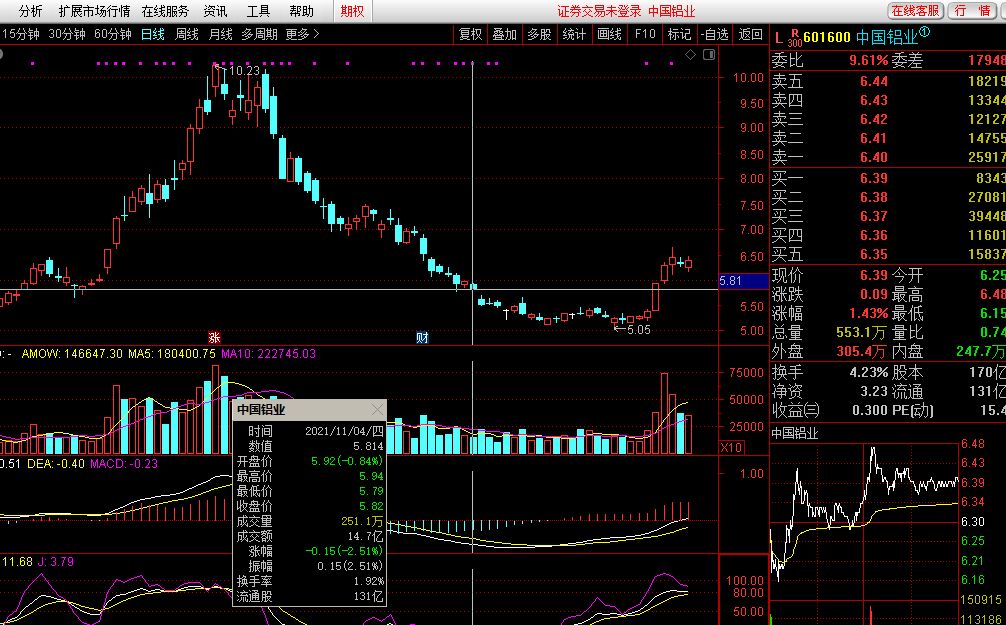Screen dimensions: 1006x625
Task: Open the 工具 menu
Action: click(x=258, y=11)
